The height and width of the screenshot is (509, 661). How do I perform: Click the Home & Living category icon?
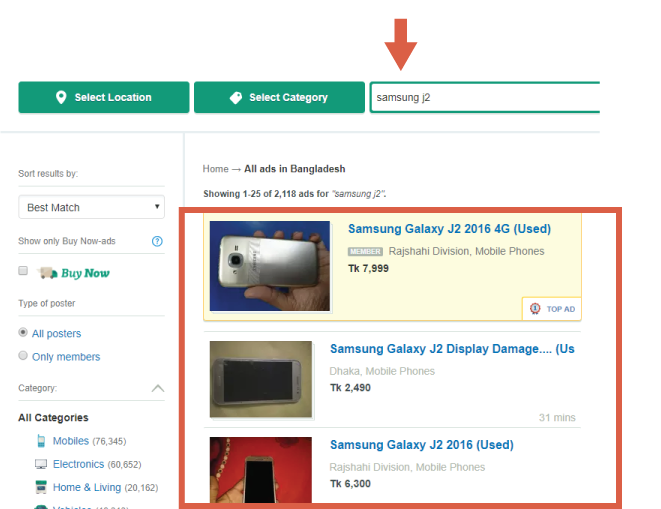[x=41, y=487]
